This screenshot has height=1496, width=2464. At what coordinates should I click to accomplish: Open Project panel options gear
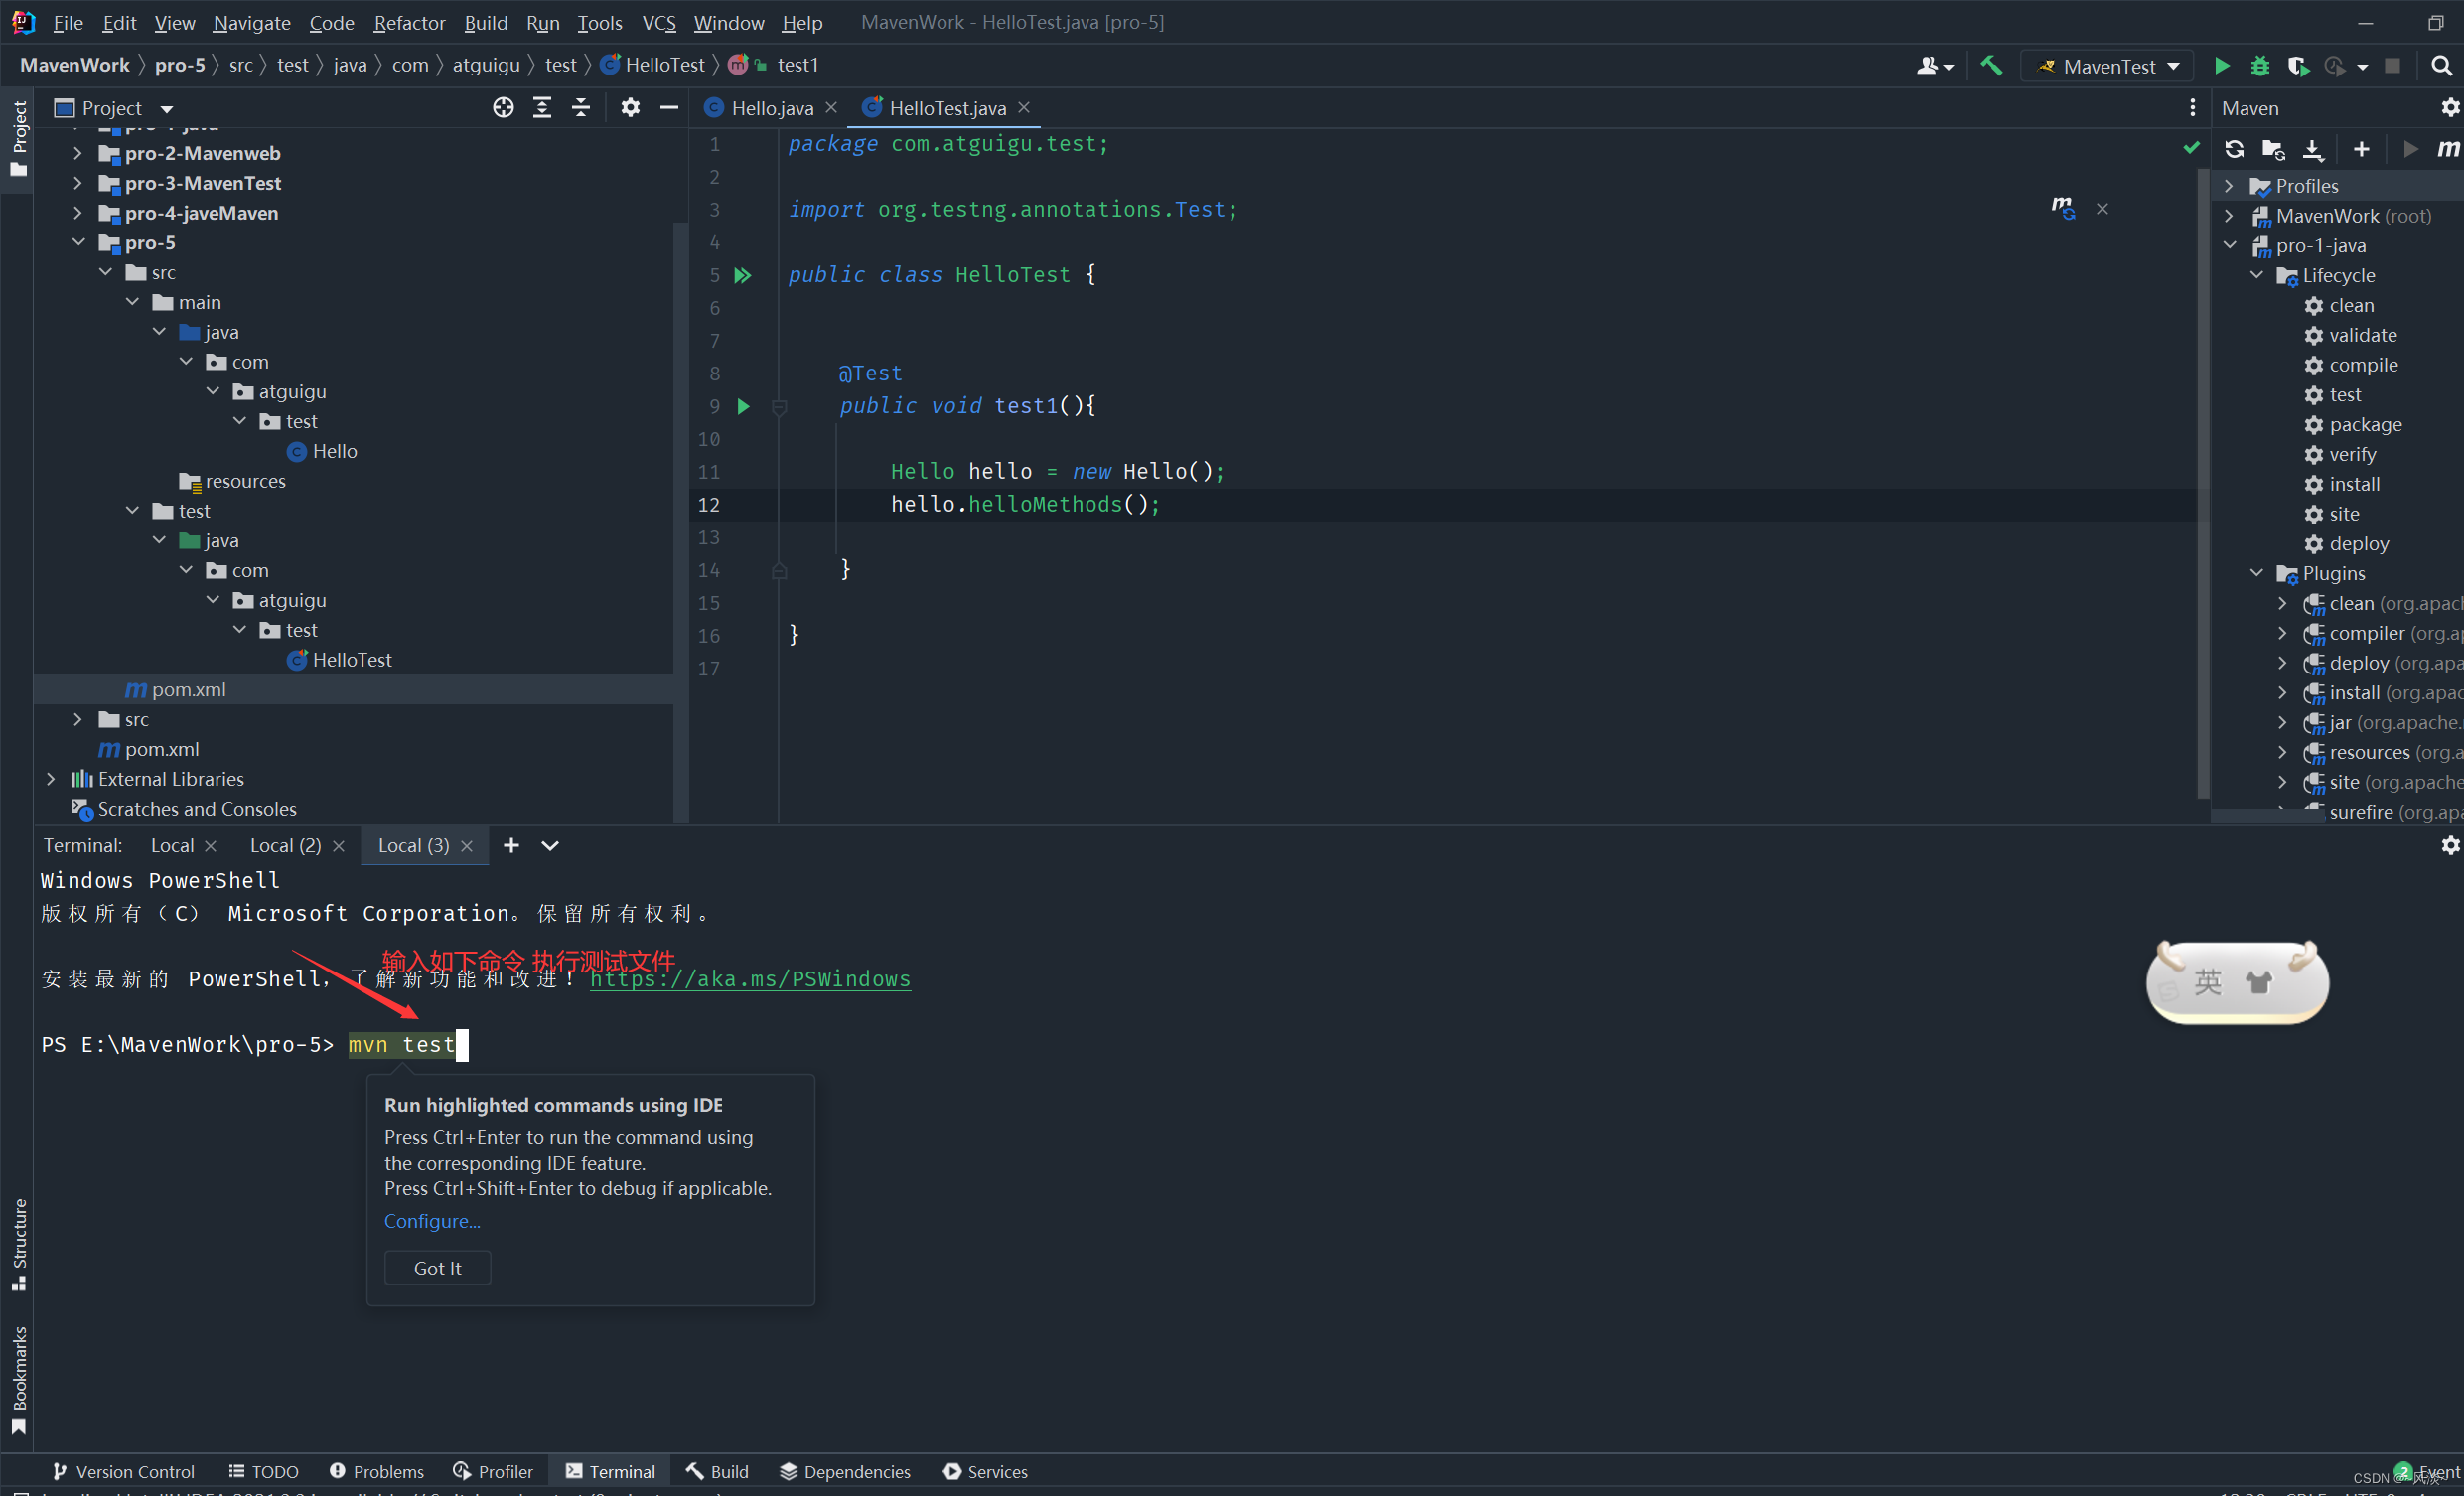point(630,108)
